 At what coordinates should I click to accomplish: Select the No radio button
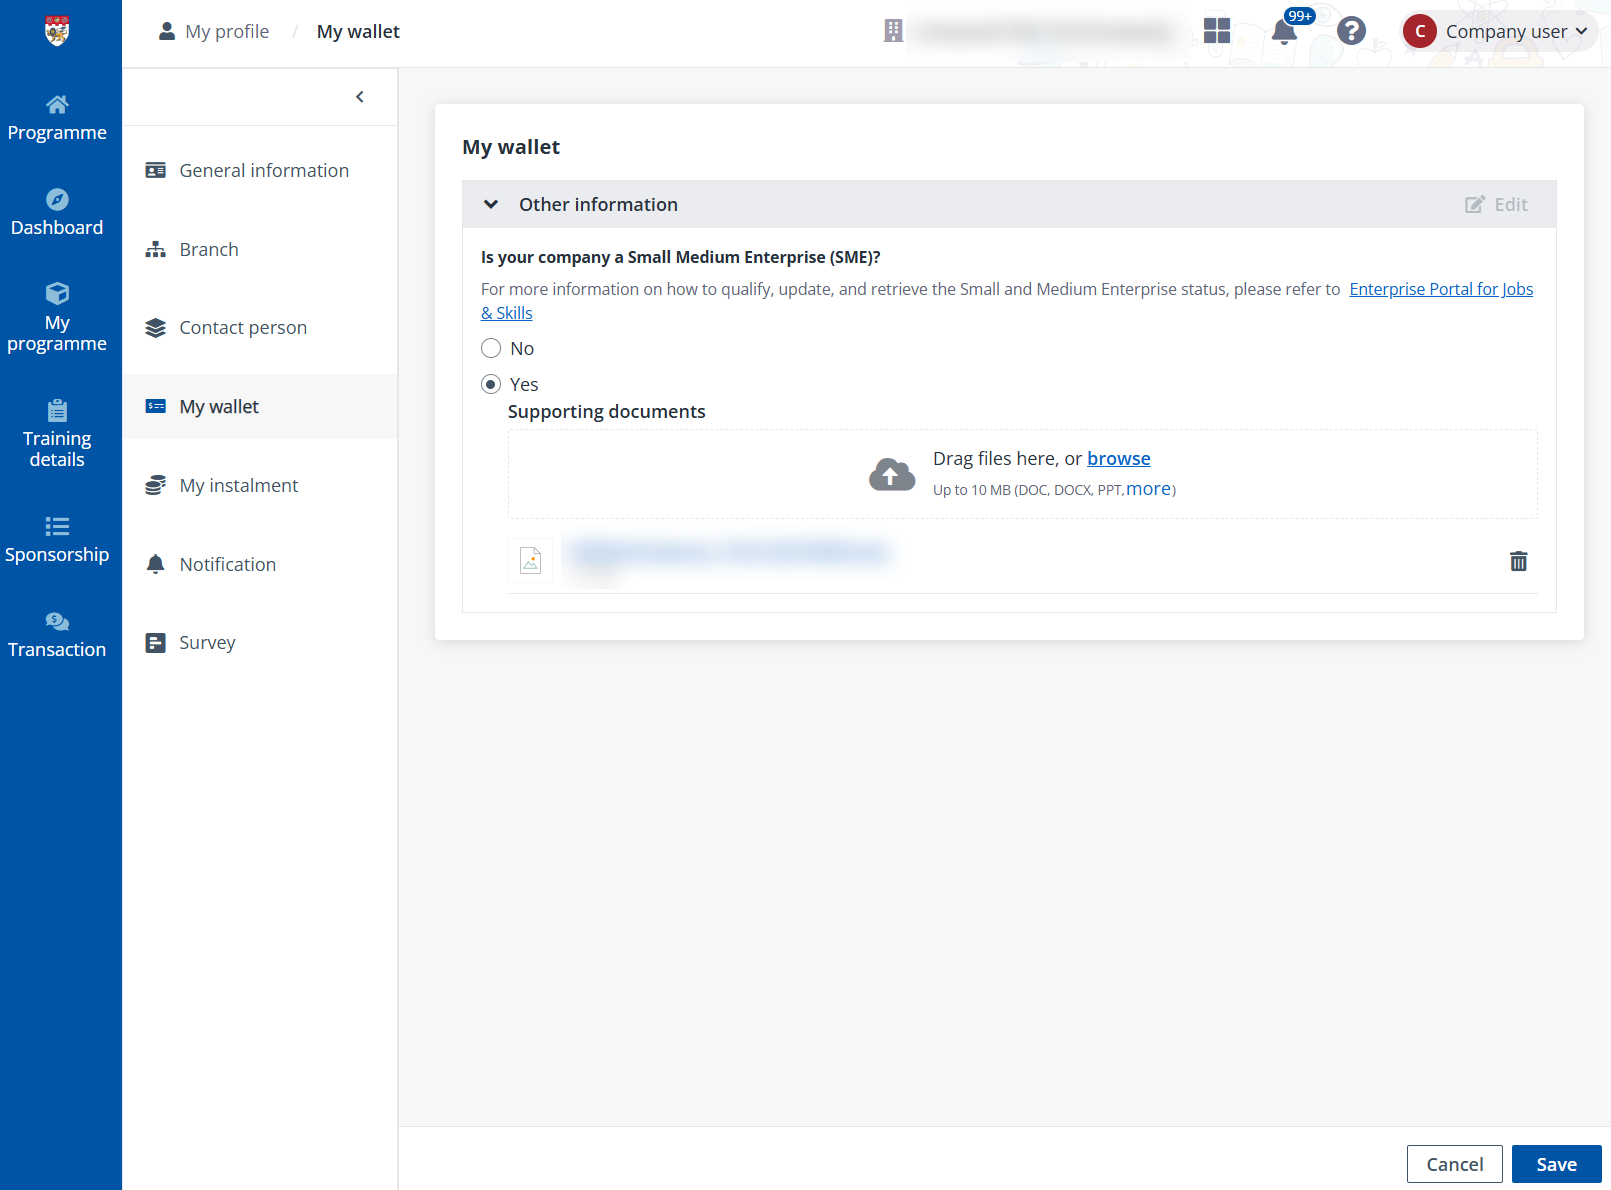pos(491,349)
